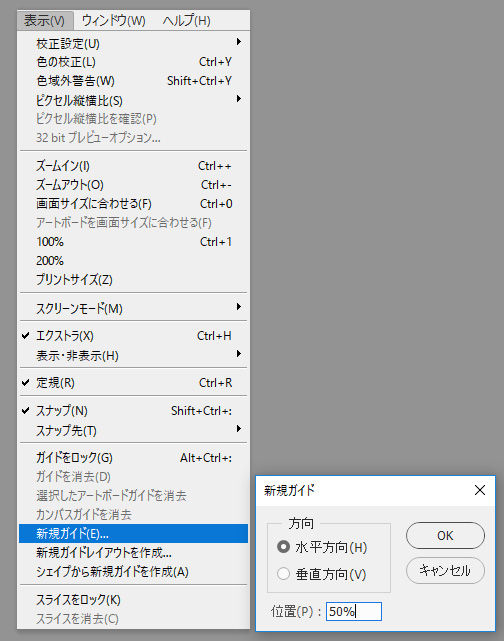This screenshot has width=504, height=641.
Task: Choose スライスをロック(K) menu item
Action: pos(133,600)
